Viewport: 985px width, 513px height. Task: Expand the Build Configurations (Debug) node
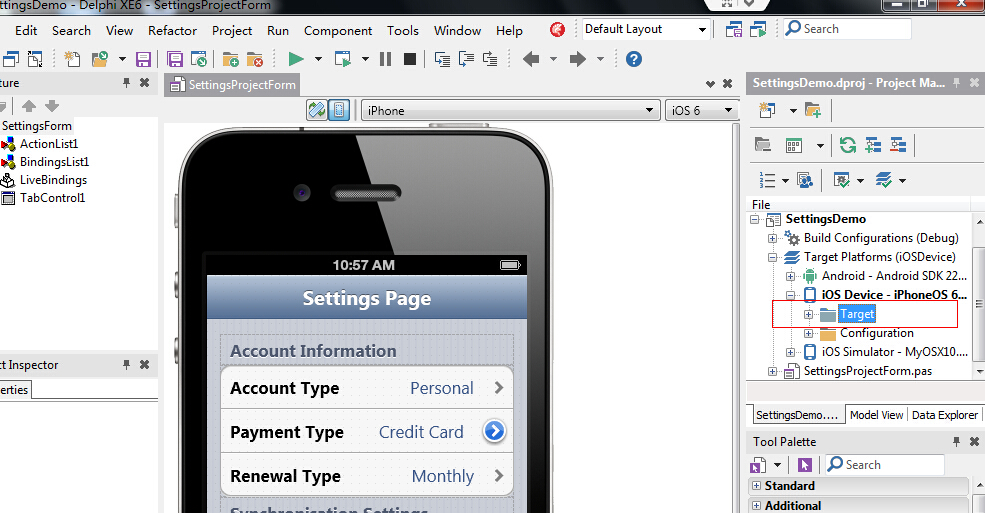[x=772, y=239]
